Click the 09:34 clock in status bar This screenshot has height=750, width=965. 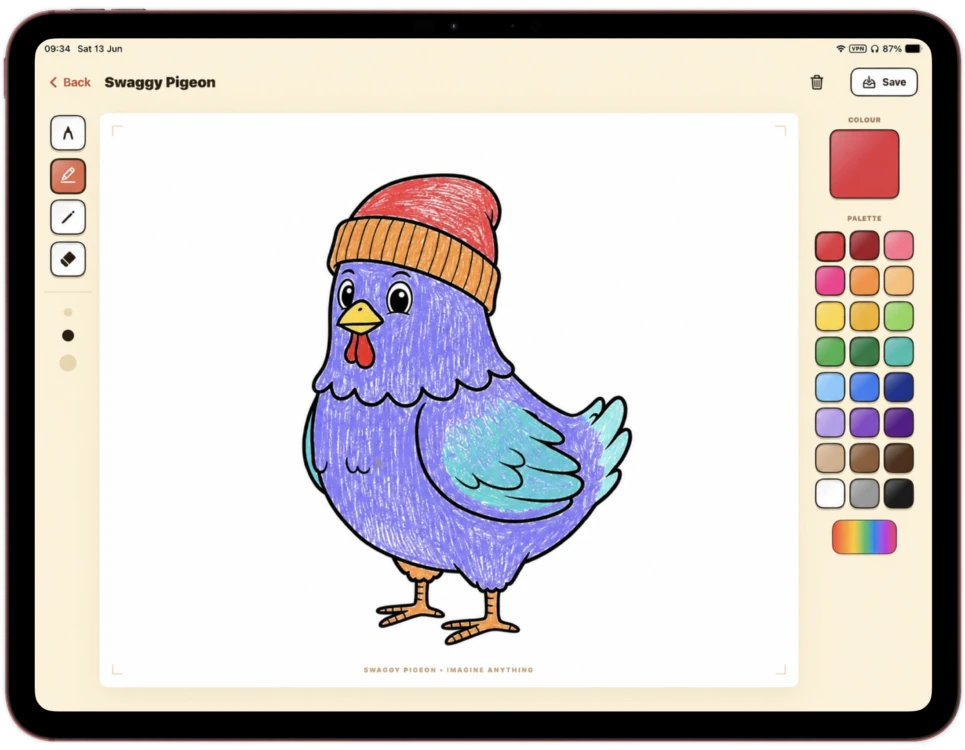tap(57, 49)
